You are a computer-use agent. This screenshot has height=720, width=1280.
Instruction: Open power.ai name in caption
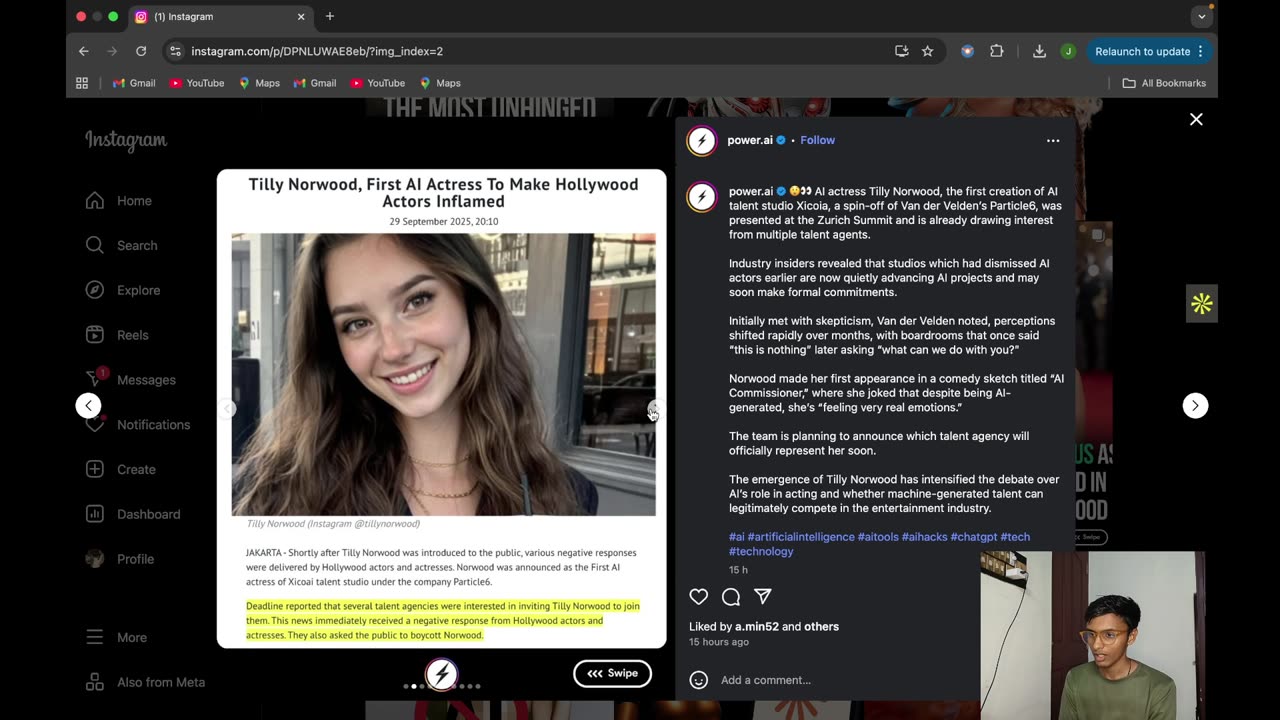point(751,191)
